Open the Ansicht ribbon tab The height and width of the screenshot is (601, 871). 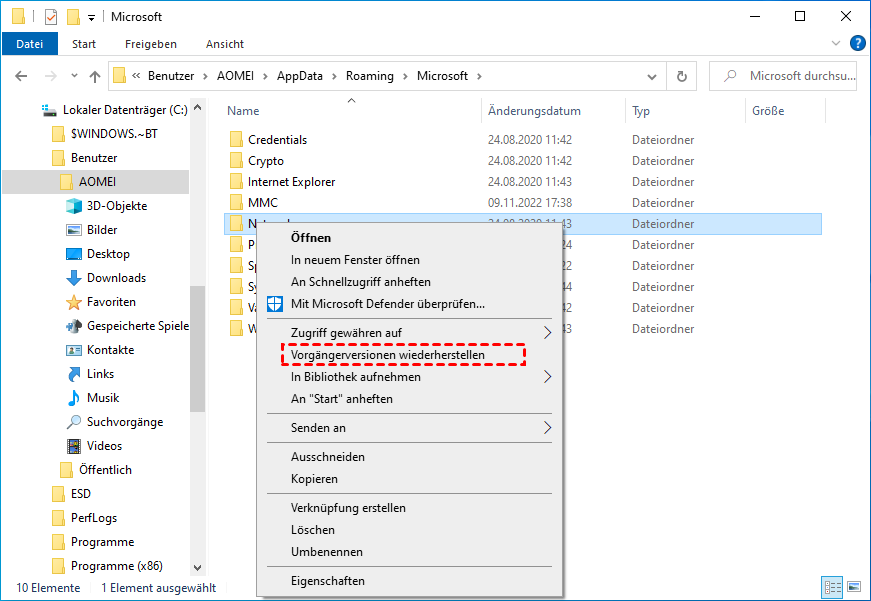coord(225,44)
